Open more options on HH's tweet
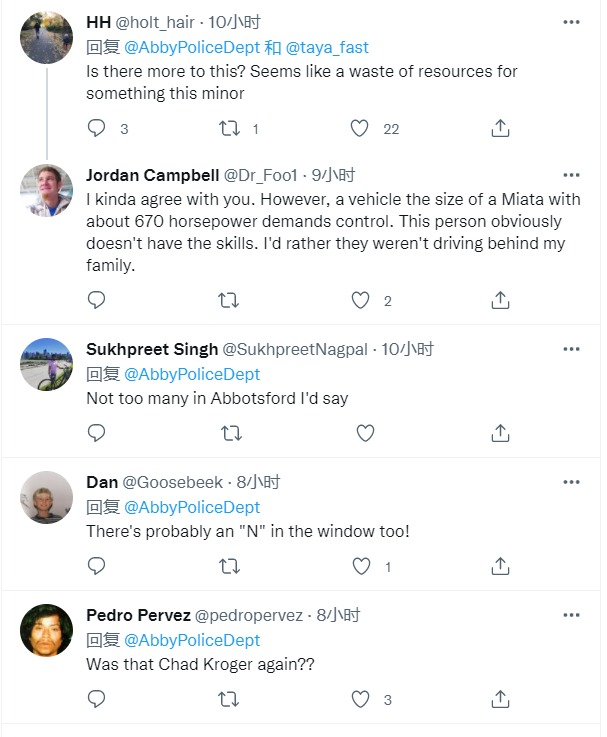Image resolution: width=607 pixels, height=737 pixels. pos(571,21)
